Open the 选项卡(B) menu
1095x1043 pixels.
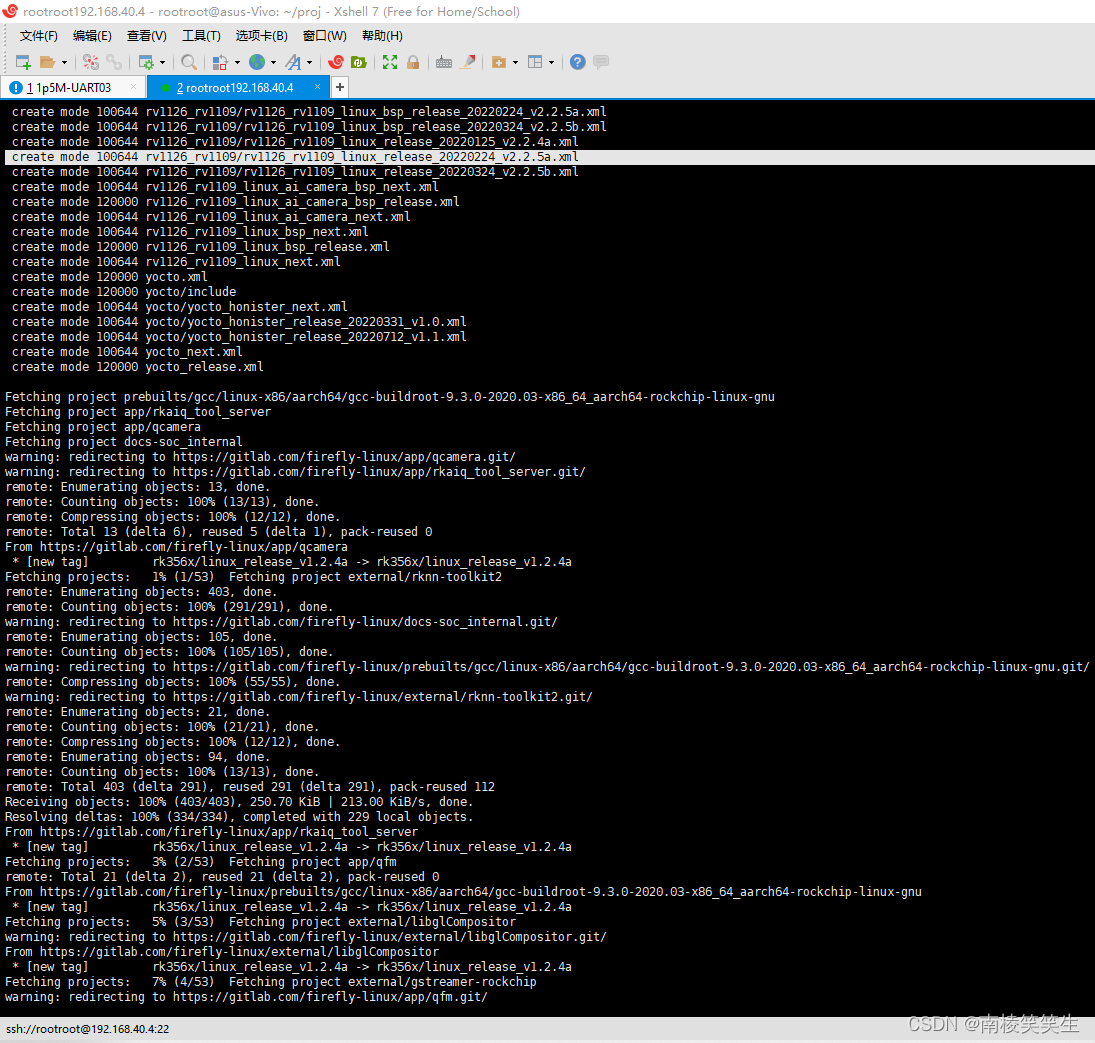click(261, 36)
